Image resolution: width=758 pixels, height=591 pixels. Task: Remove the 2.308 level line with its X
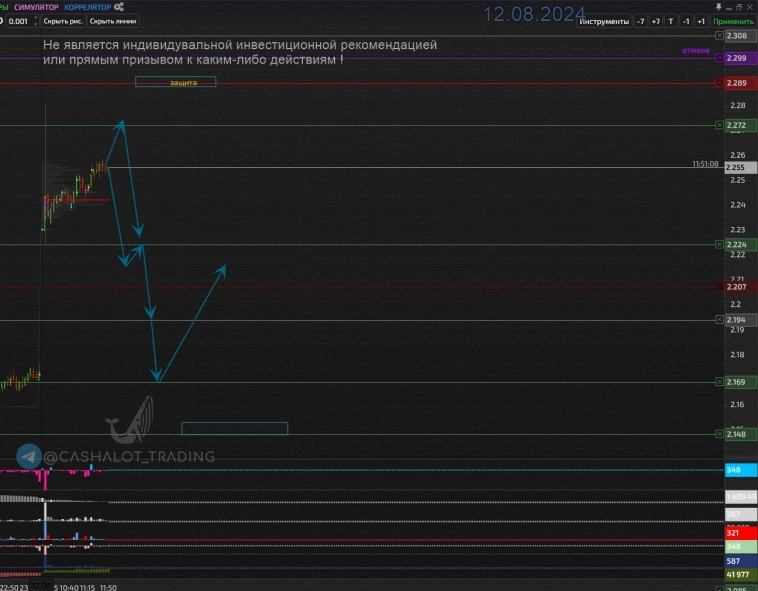pyautogui.click(x=719, y=36)
